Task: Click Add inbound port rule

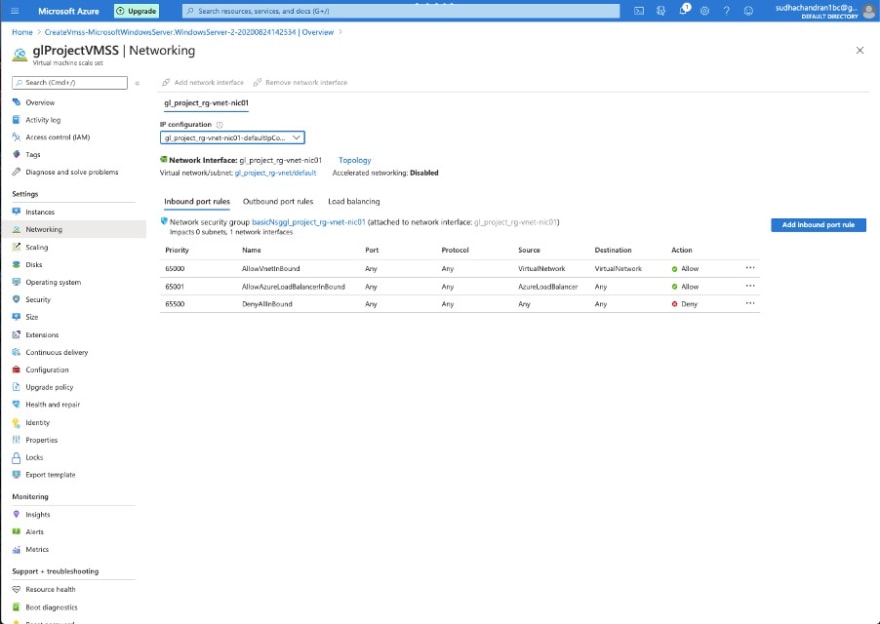Action: pos(818,225)
